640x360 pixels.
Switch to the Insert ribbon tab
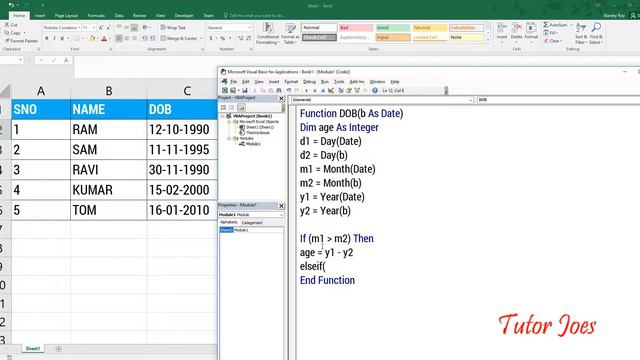click(40, 16)
